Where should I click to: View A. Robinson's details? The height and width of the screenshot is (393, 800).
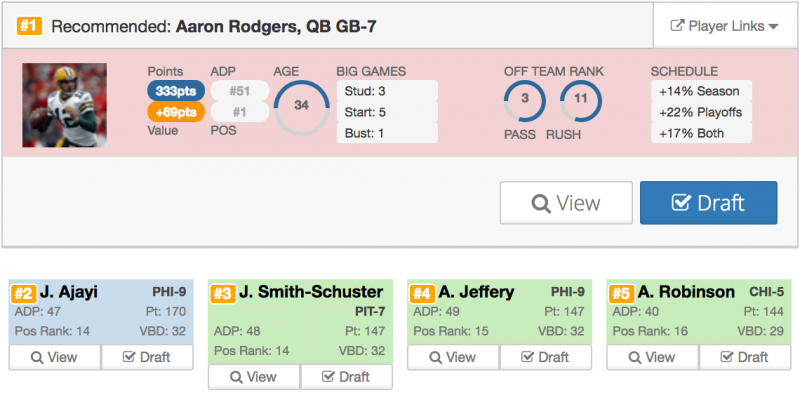(x=652, y=357)
